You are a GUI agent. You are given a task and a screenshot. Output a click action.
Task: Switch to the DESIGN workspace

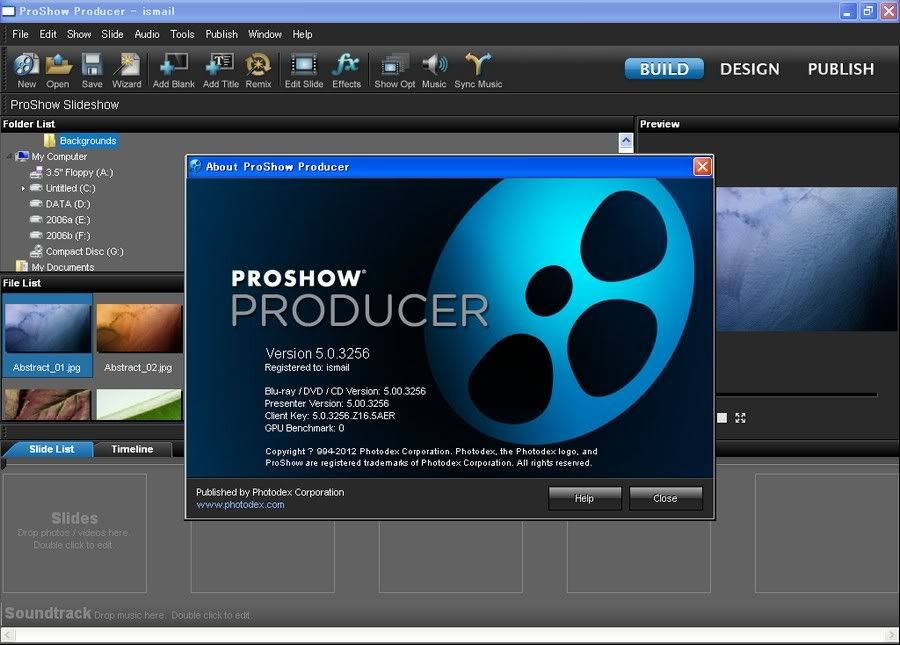[x=750, y=69]
